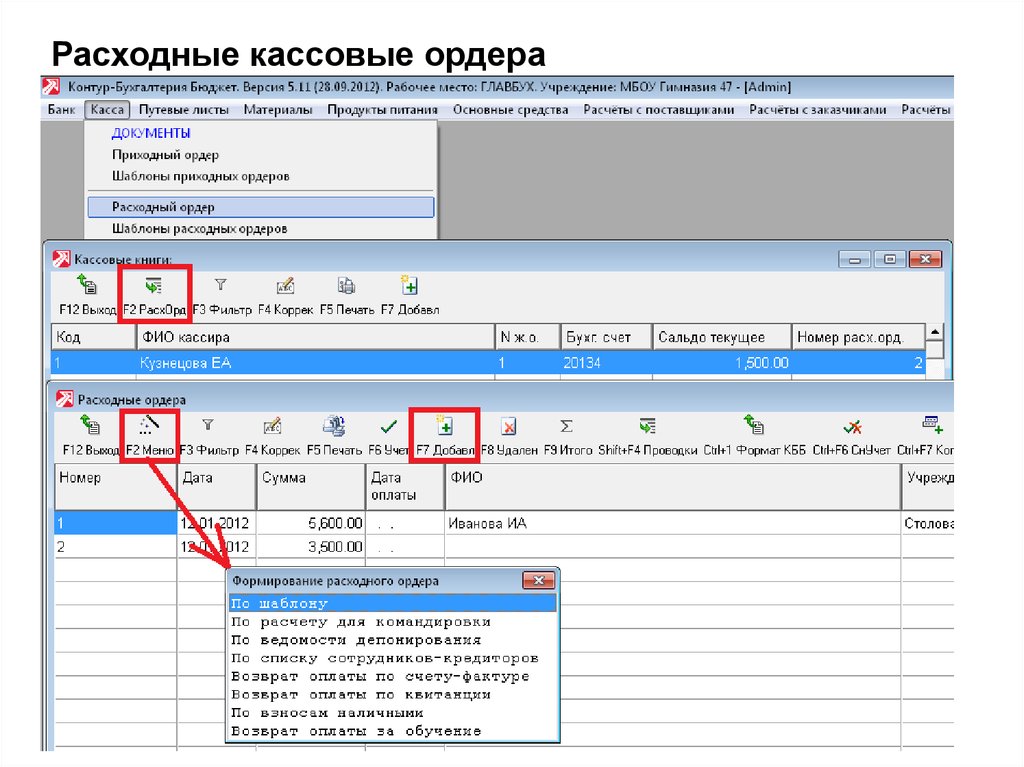Select По шаблону in popup list
The height and width of the screenshot is (767, 1024).
[279, 603]
